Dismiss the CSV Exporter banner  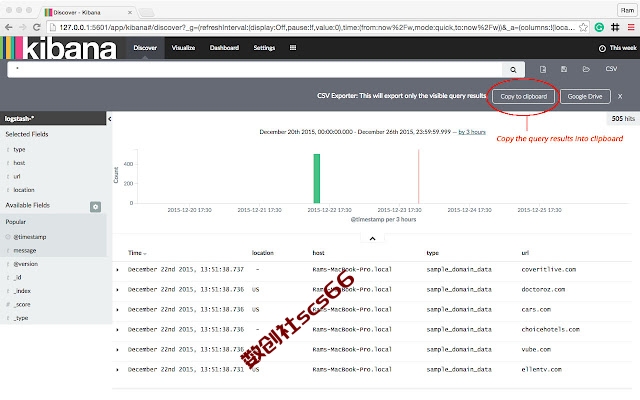click(x=620, y=96)
